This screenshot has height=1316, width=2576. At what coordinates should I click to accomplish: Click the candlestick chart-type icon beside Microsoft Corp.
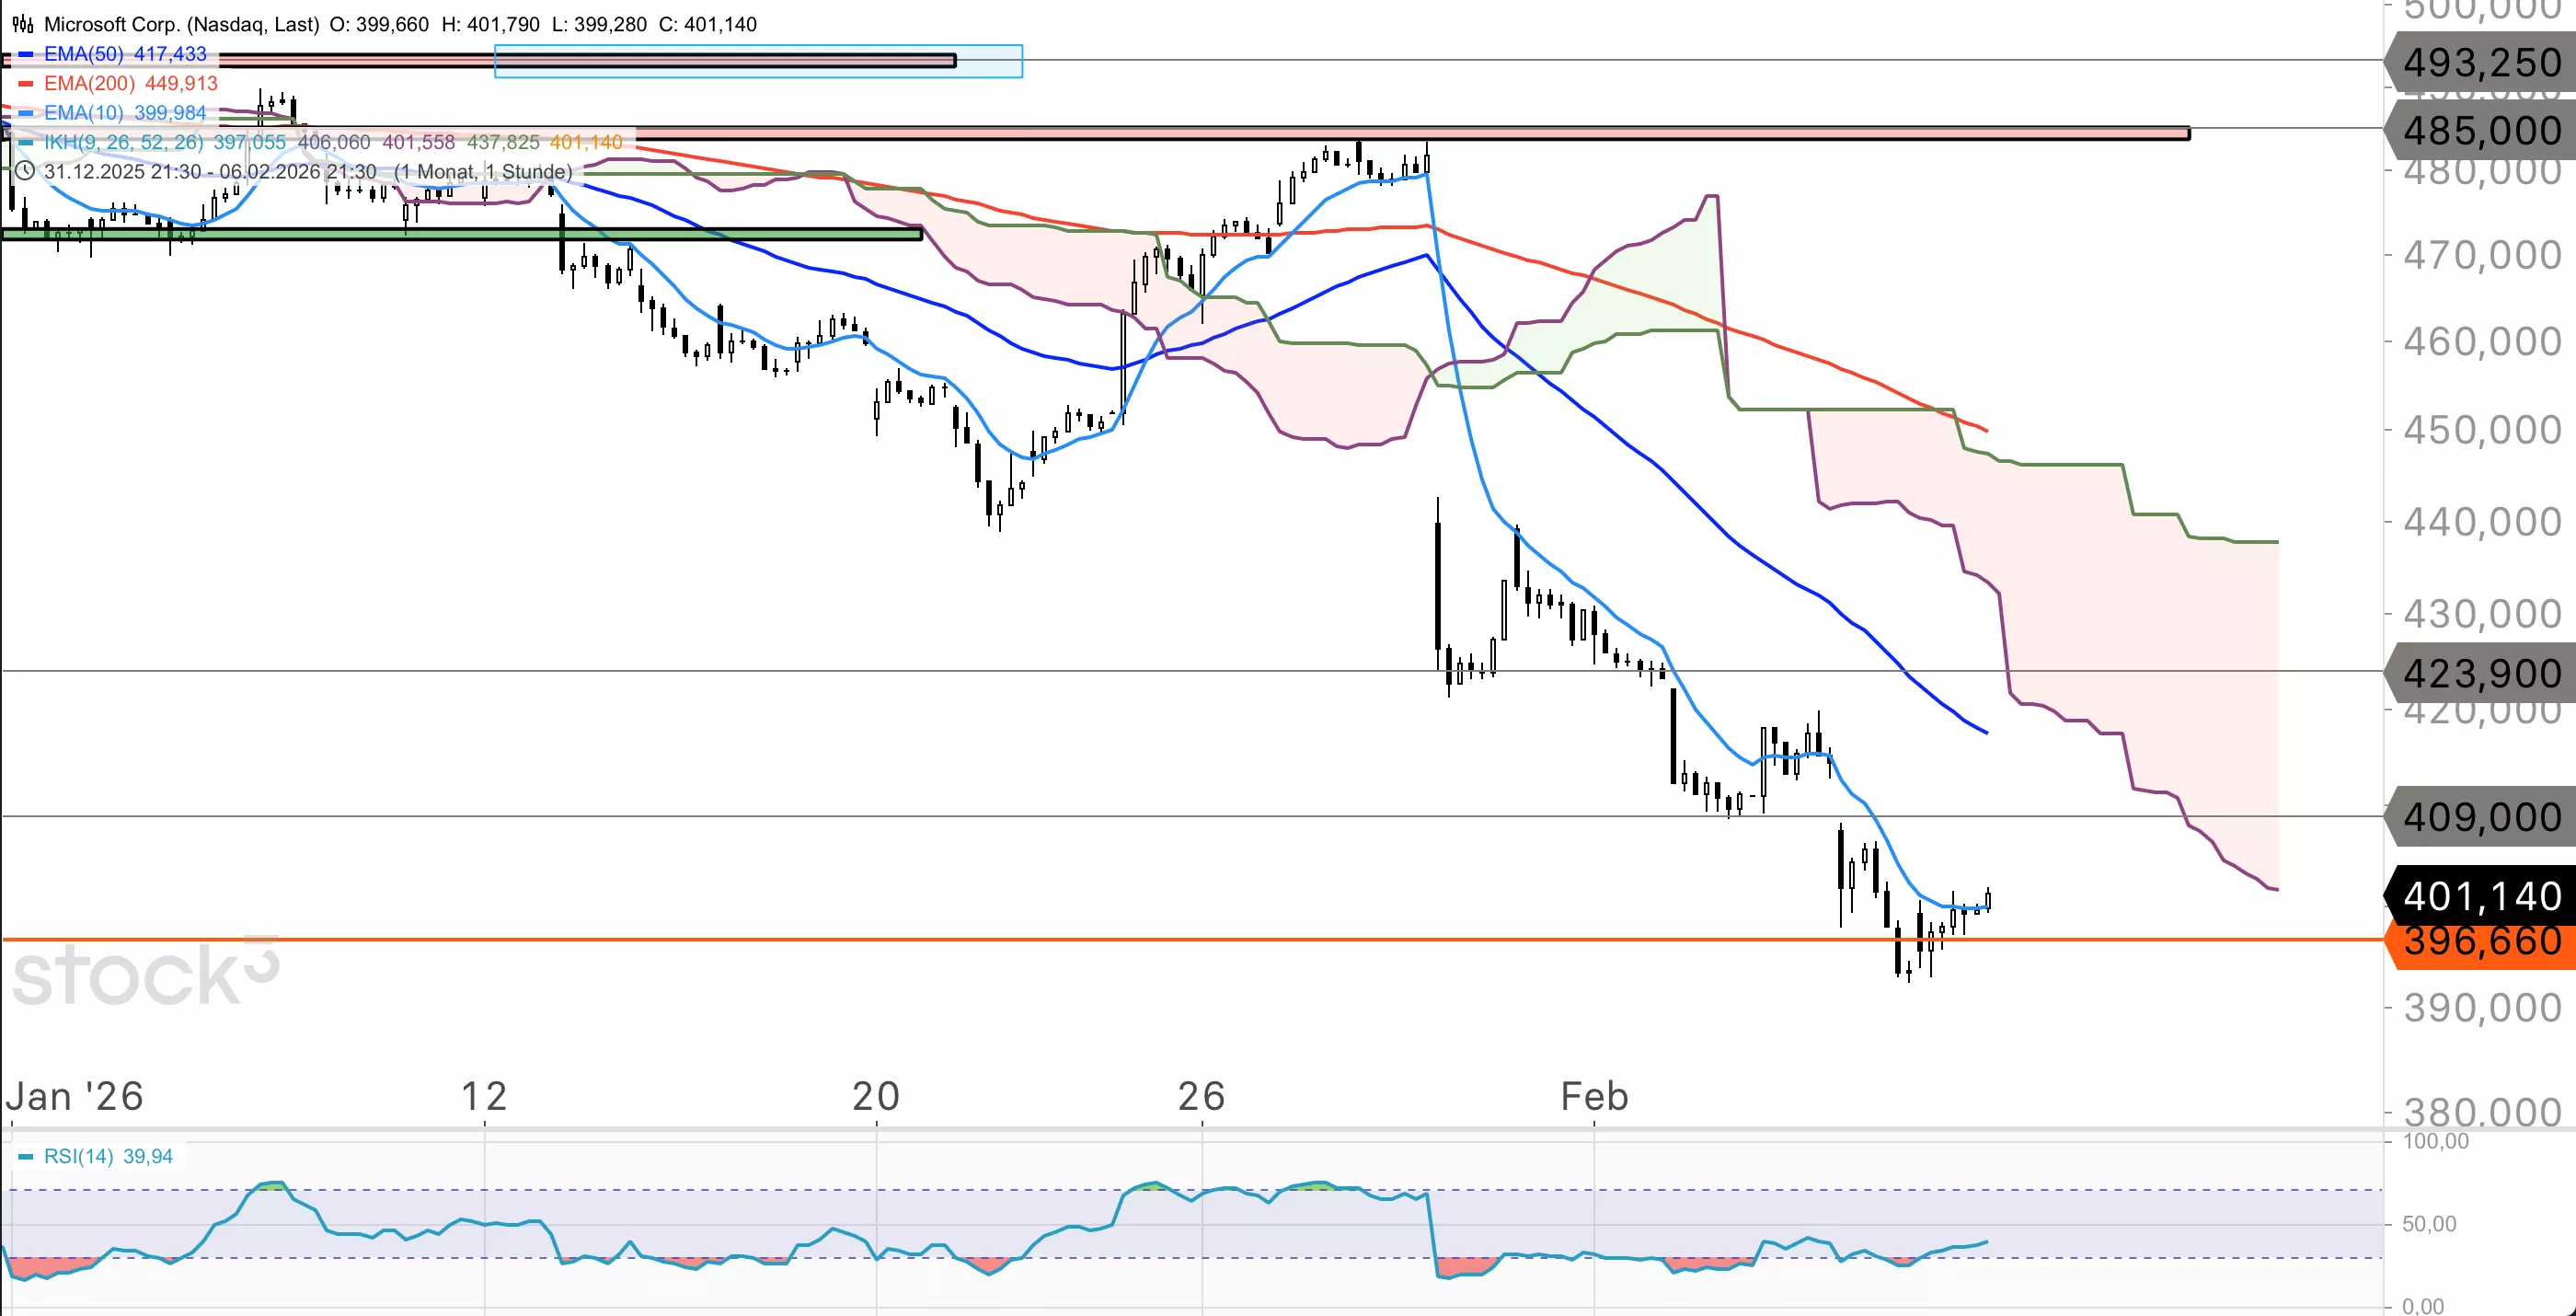pos(22,24)
